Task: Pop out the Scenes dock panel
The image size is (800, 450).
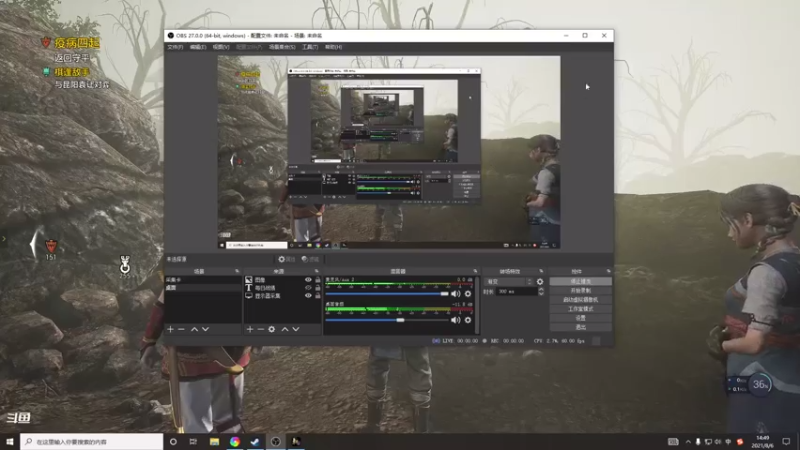Action: 237,271
